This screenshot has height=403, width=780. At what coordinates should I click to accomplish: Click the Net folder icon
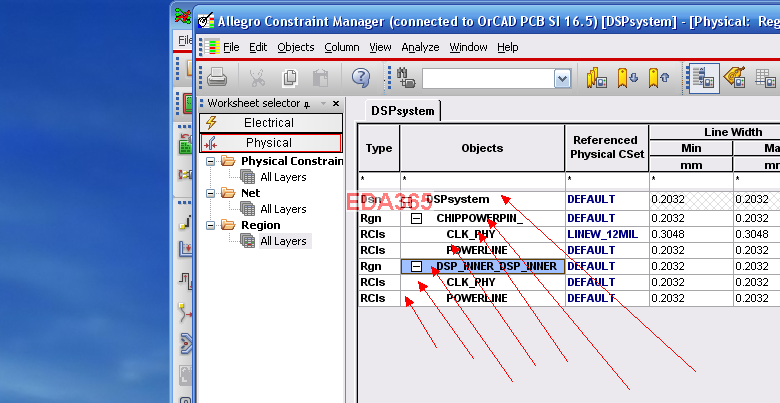(228, 193)
